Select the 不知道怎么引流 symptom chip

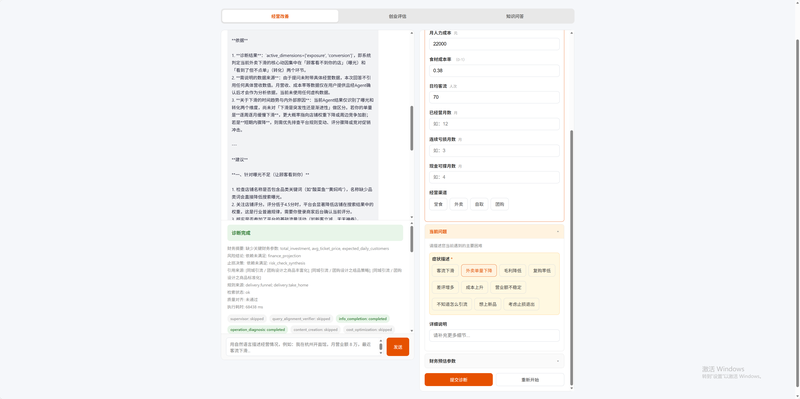[451, 304]
